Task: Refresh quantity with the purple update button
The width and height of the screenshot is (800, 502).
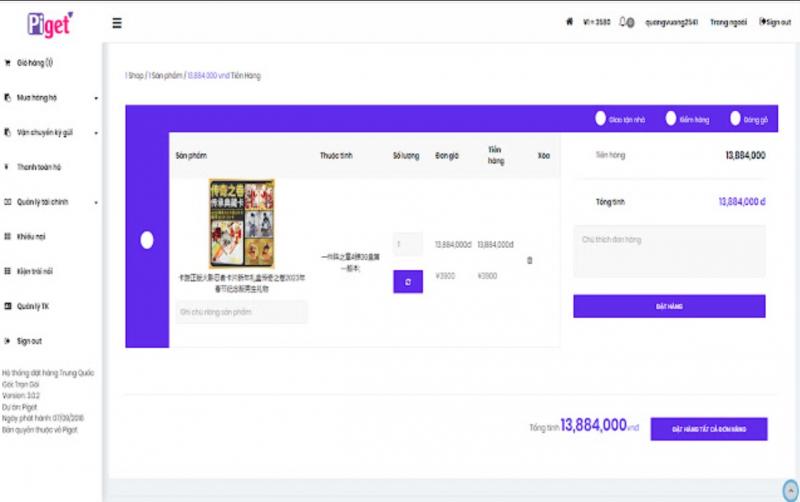Action: point(408,282)
